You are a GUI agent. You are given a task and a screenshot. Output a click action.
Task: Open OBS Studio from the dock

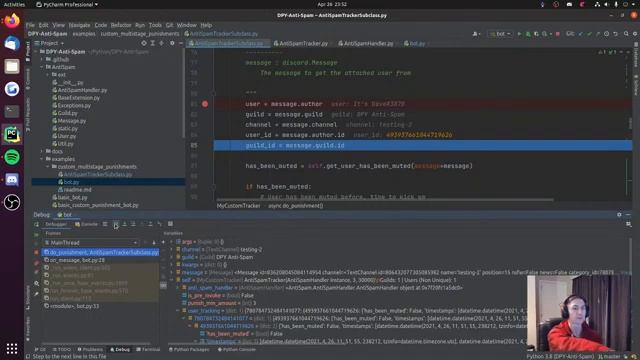(12, 202)
